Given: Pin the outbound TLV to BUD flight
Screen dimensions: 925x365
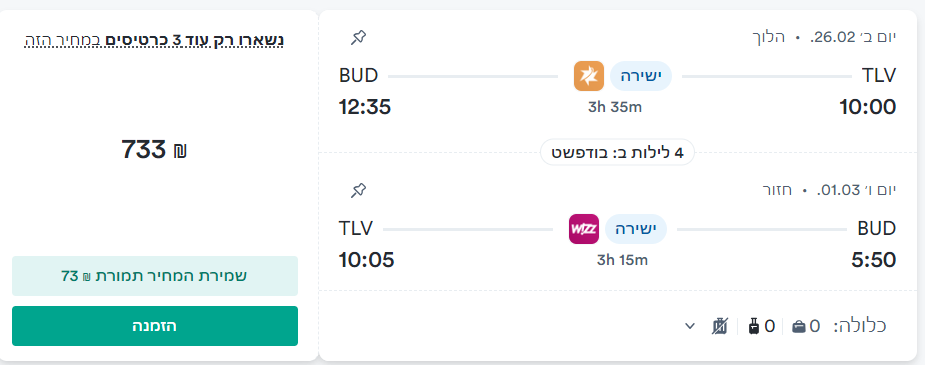Looking at the screenshot, I should [x=357, y=38].
